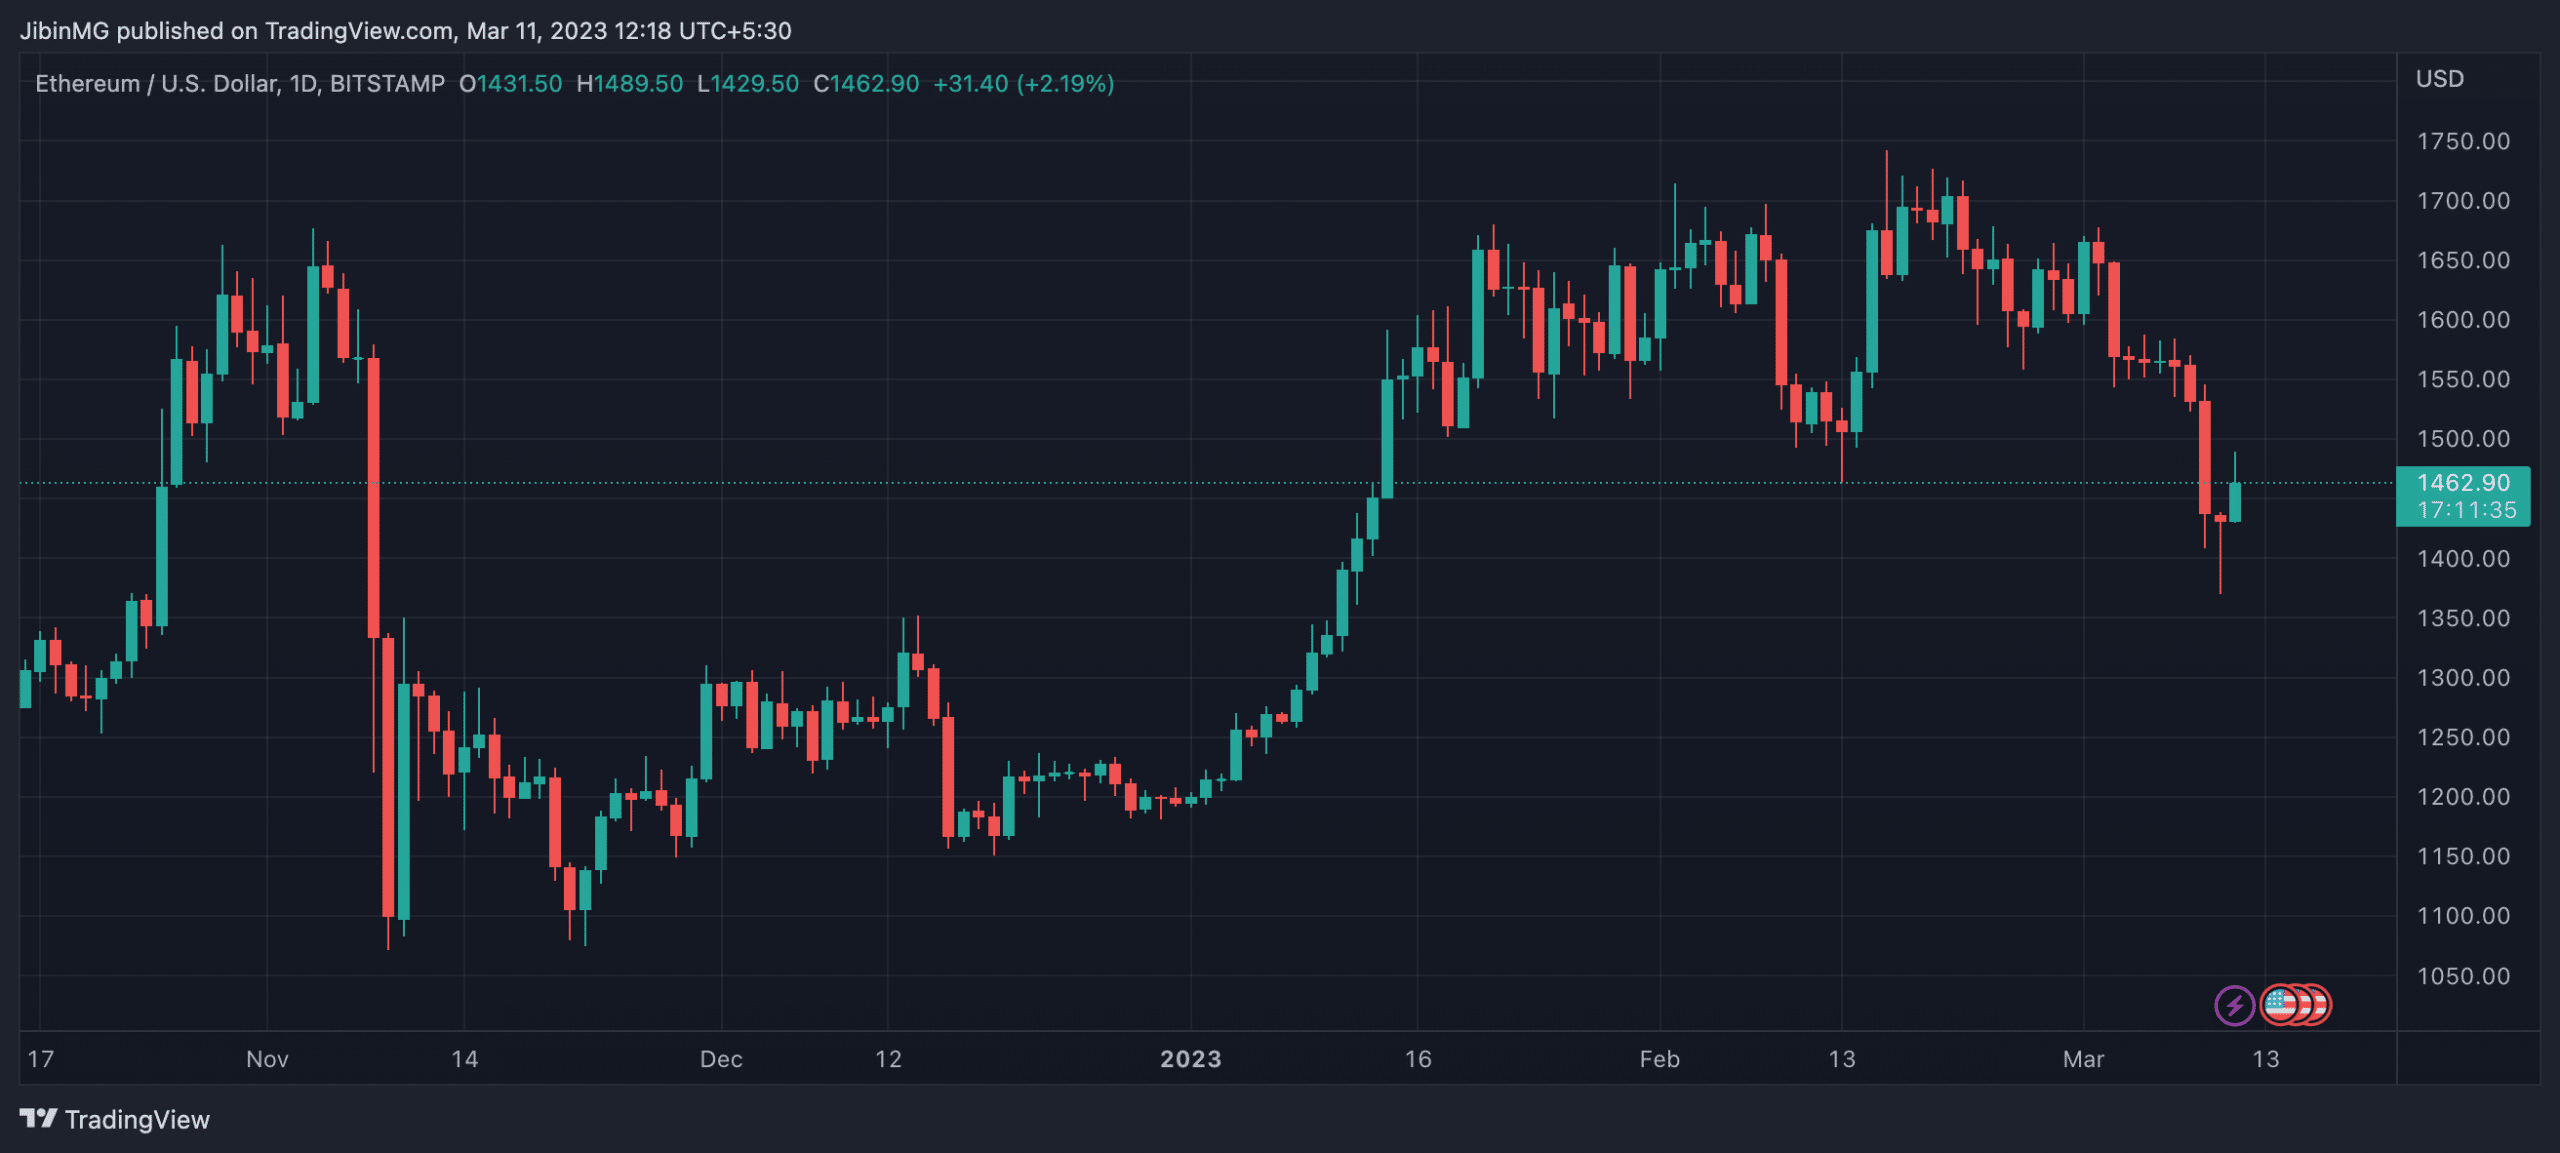Viewport: 2560px width, 1153px height.
Task: Click the price scale near the 1500.00 mark
Action: pyautogui.click(x=2466, y=439)
